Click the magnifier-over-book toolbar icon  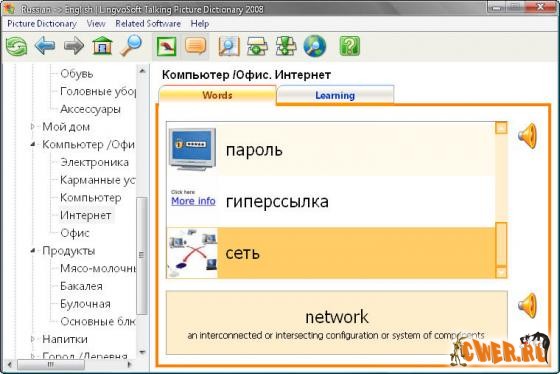coord(229,46)
